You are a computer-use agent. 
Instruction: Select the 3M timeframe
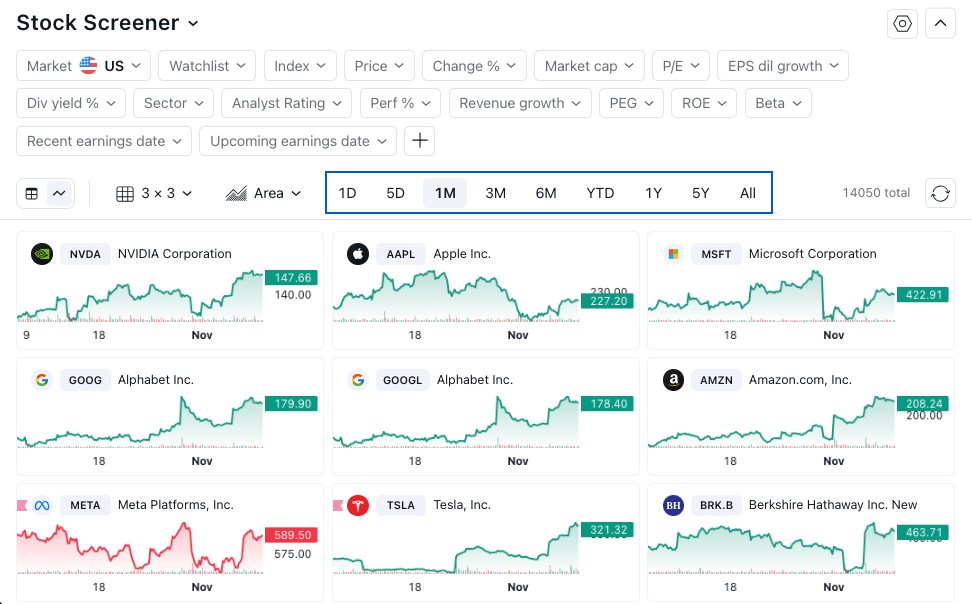pos(495,193)
